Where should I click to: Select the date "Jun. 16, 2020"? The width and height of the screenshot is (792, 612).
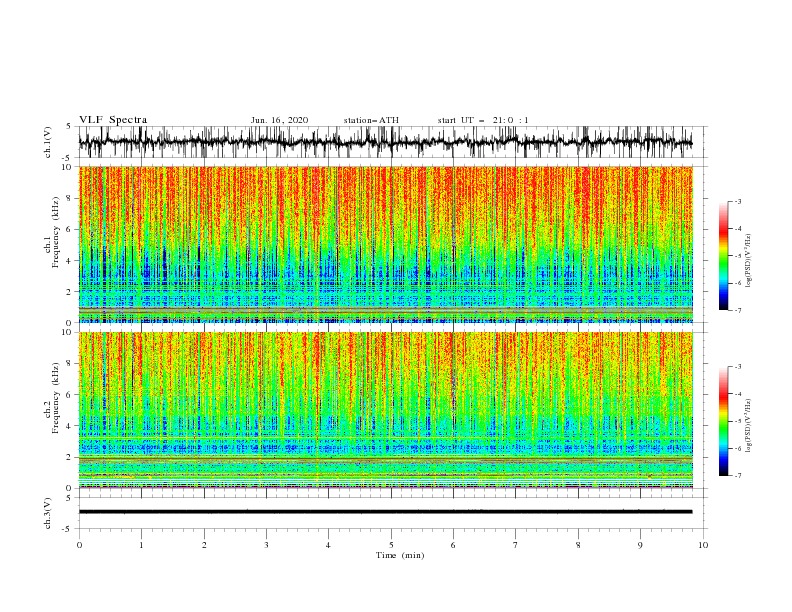coord(279,120)
